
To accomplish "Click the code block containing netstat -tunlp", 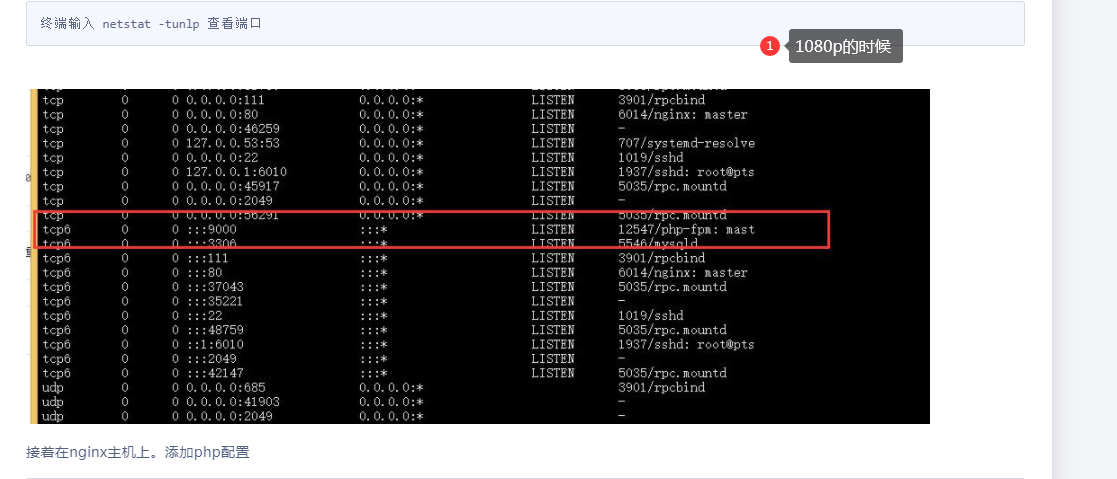I will coord(525,24).
